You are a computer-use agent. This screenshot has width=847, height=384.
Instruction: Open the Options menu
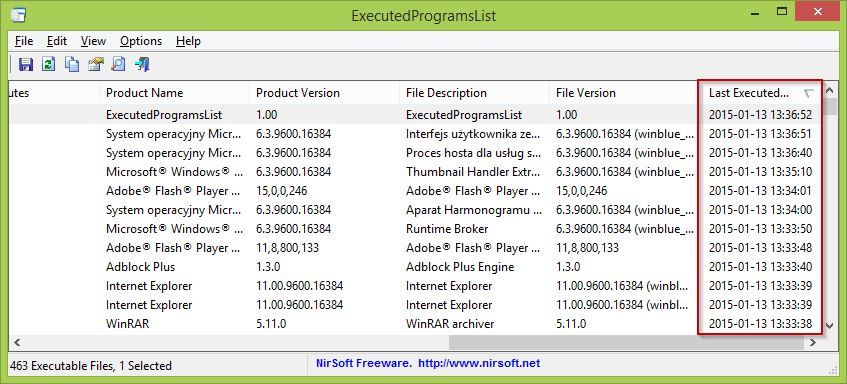pos(141,41)
